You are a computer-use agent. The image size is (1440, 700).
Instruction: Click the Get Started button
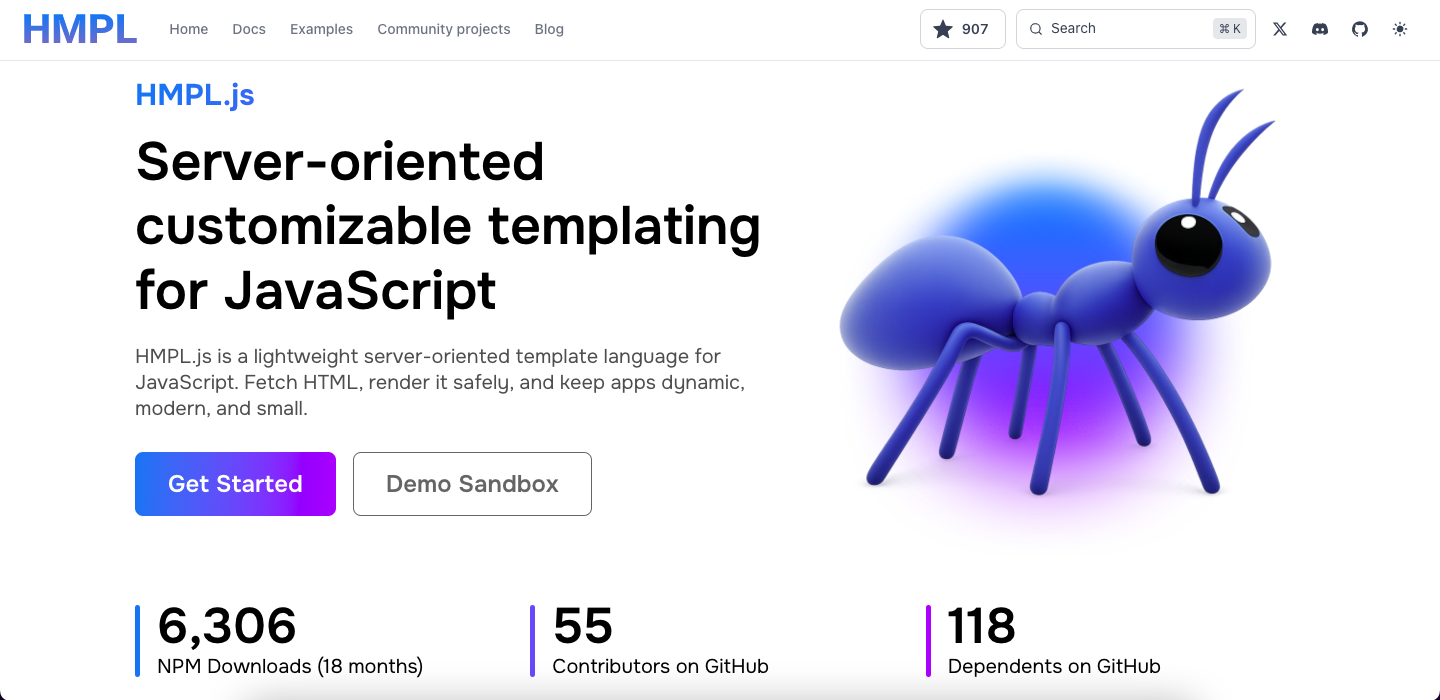pos(235,484)
